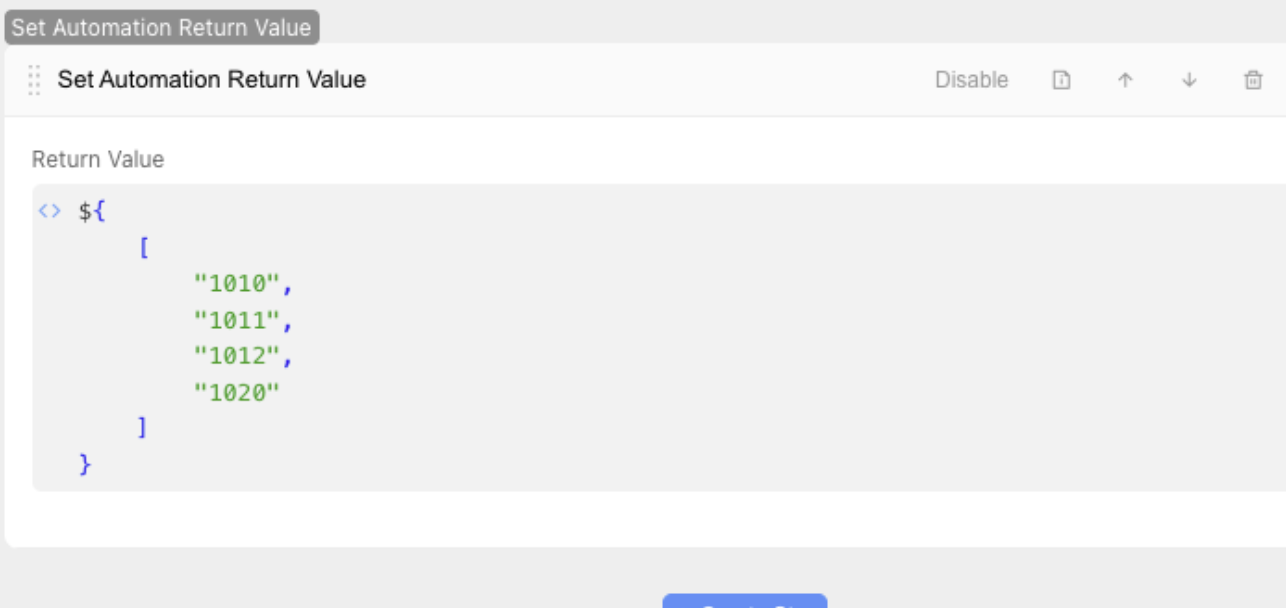Click the gray Set Automation Return Value tooltip
The image size is (1286, 608).
[161, 27]
